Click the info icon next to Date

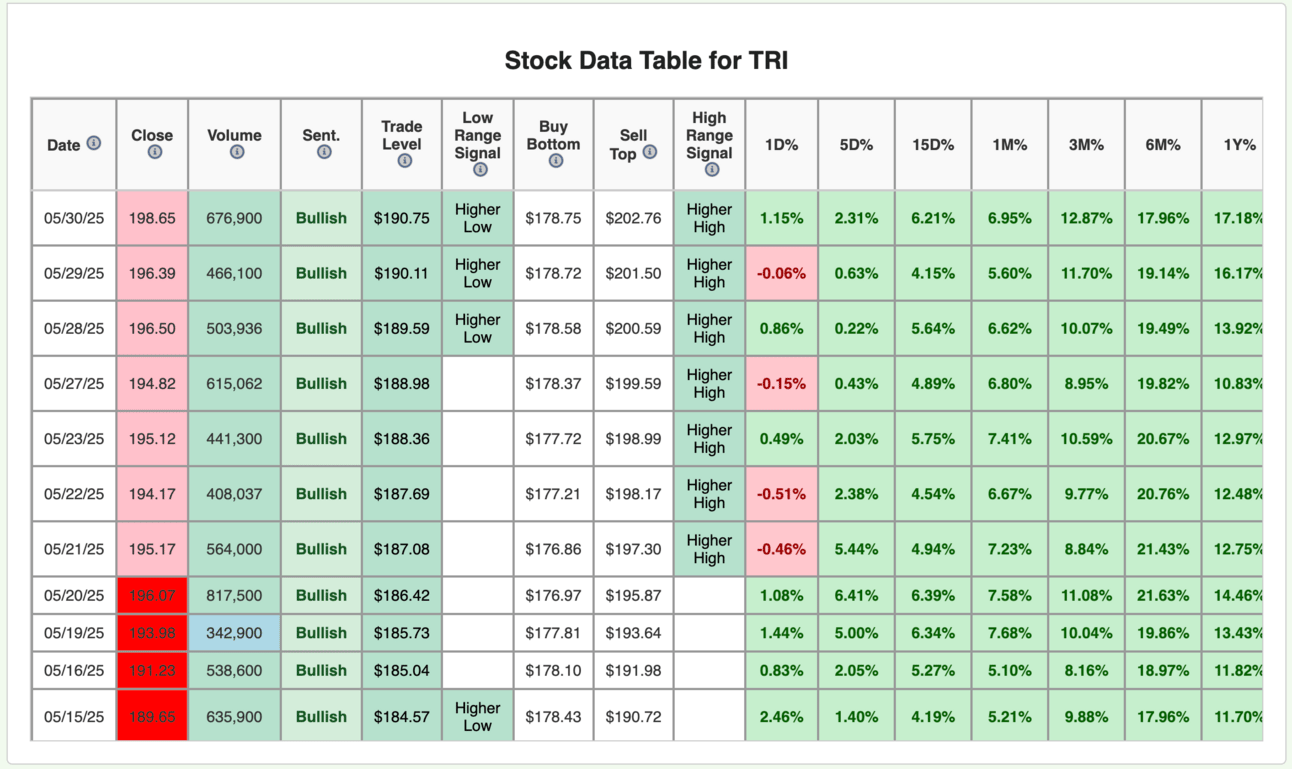coord(94,143)
